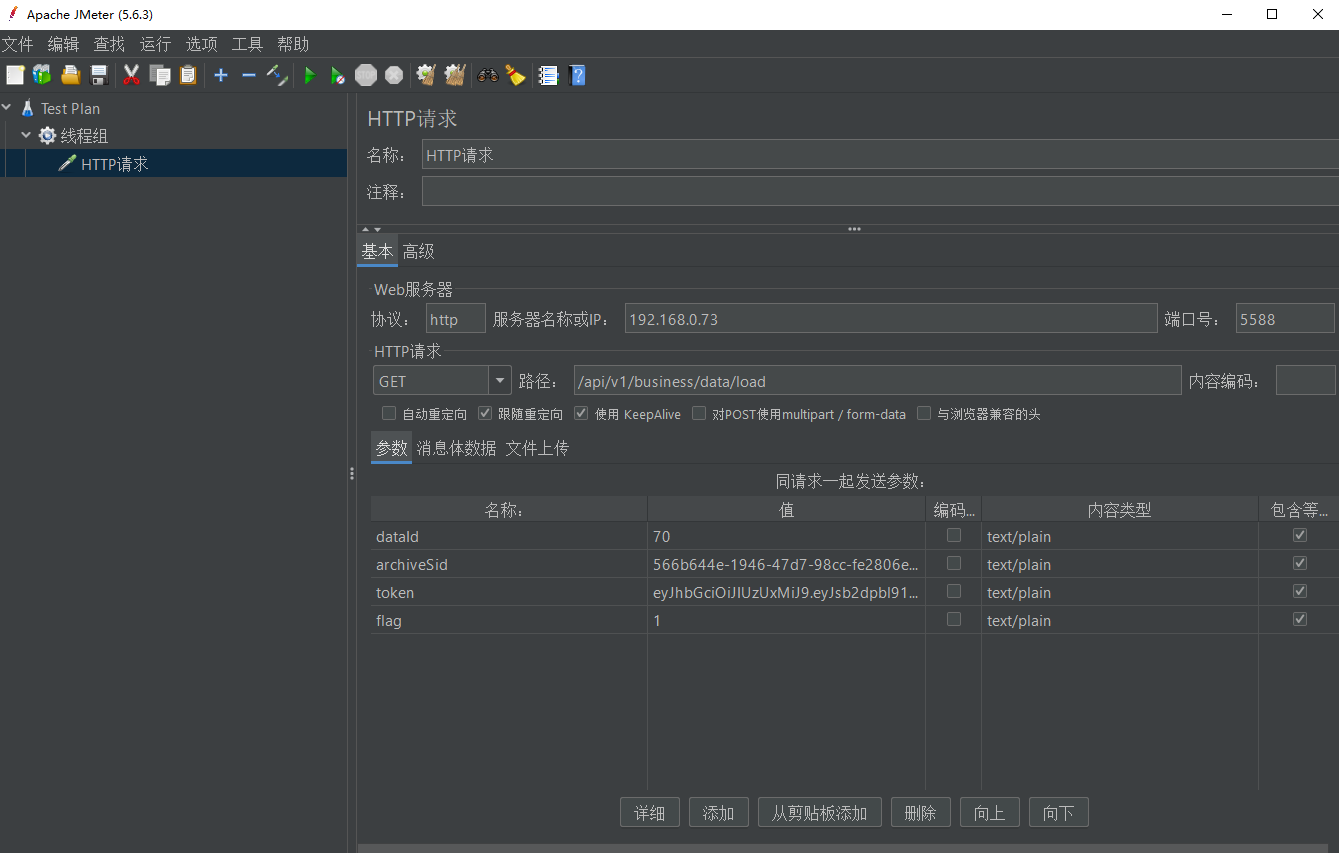Switch to the 基本 tab
Screen dimensions: 1339x853
click(x=377, y=252)
